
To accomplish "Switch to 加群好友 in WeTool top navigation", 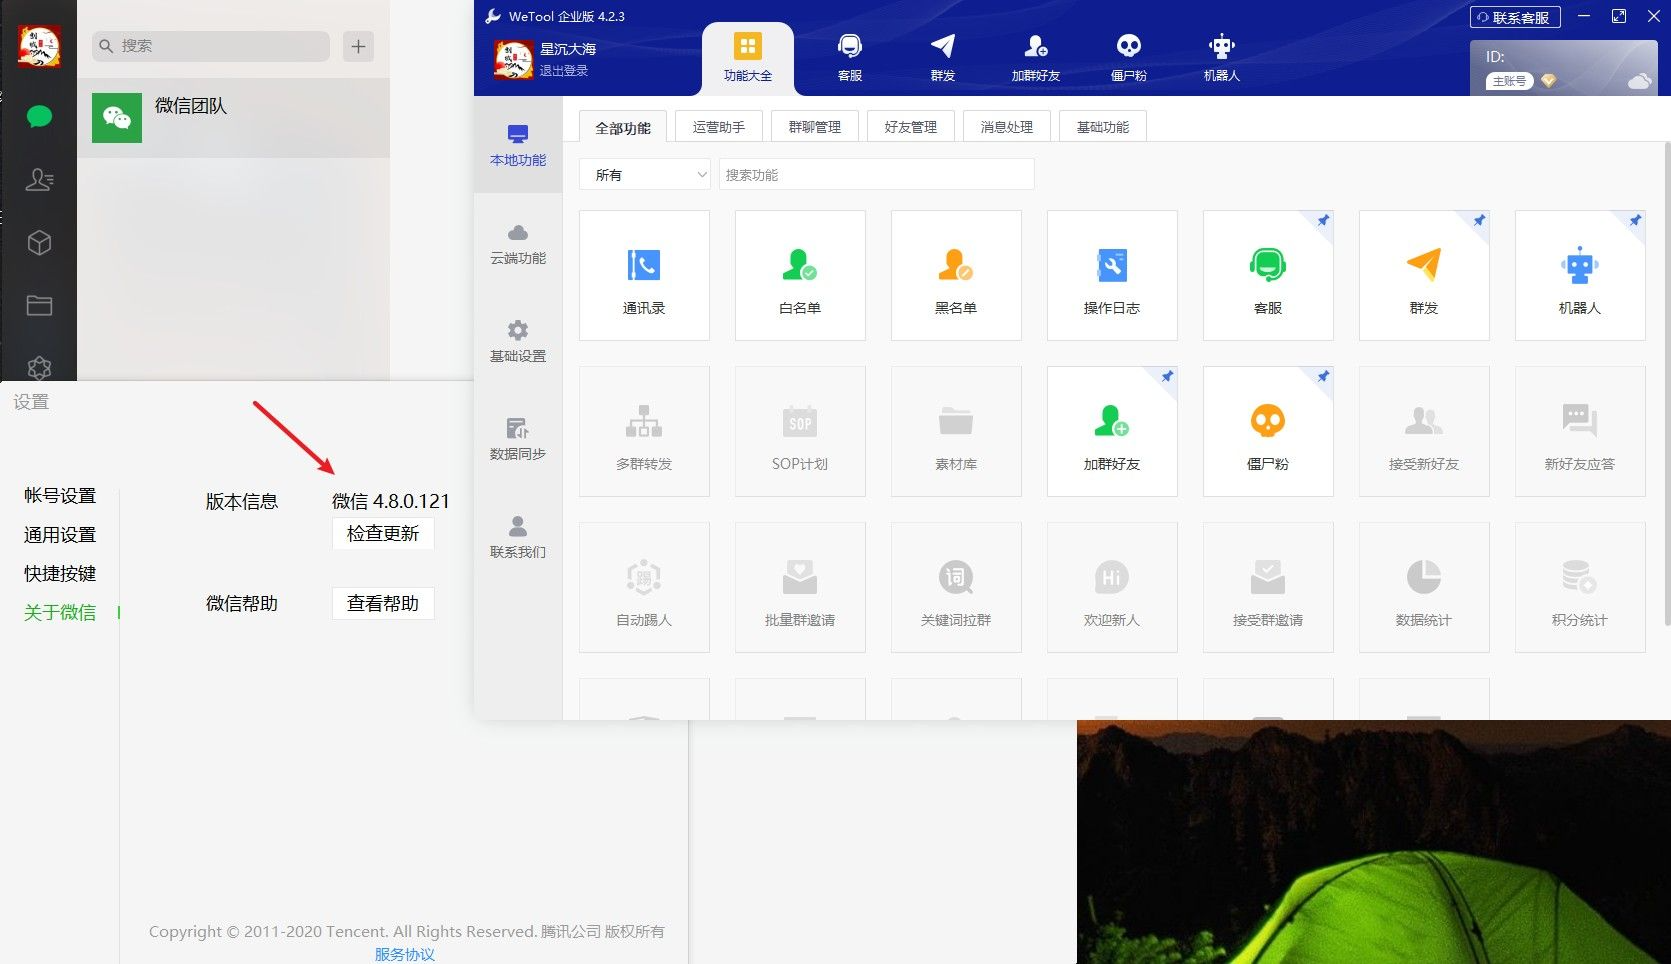I will (1036, 58).
